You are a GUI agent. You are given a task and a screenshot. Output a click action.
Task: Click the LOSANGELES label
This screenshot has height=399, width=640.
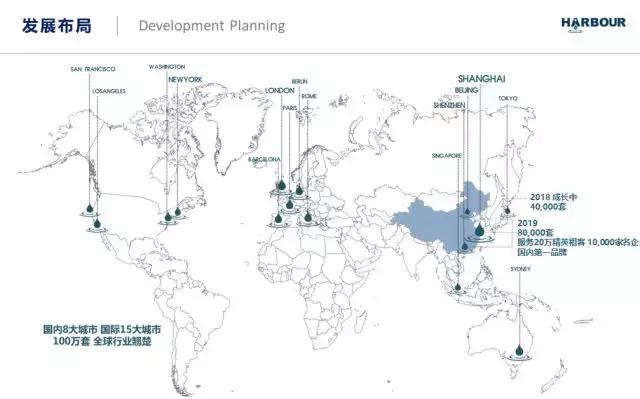tap(109, 91)
